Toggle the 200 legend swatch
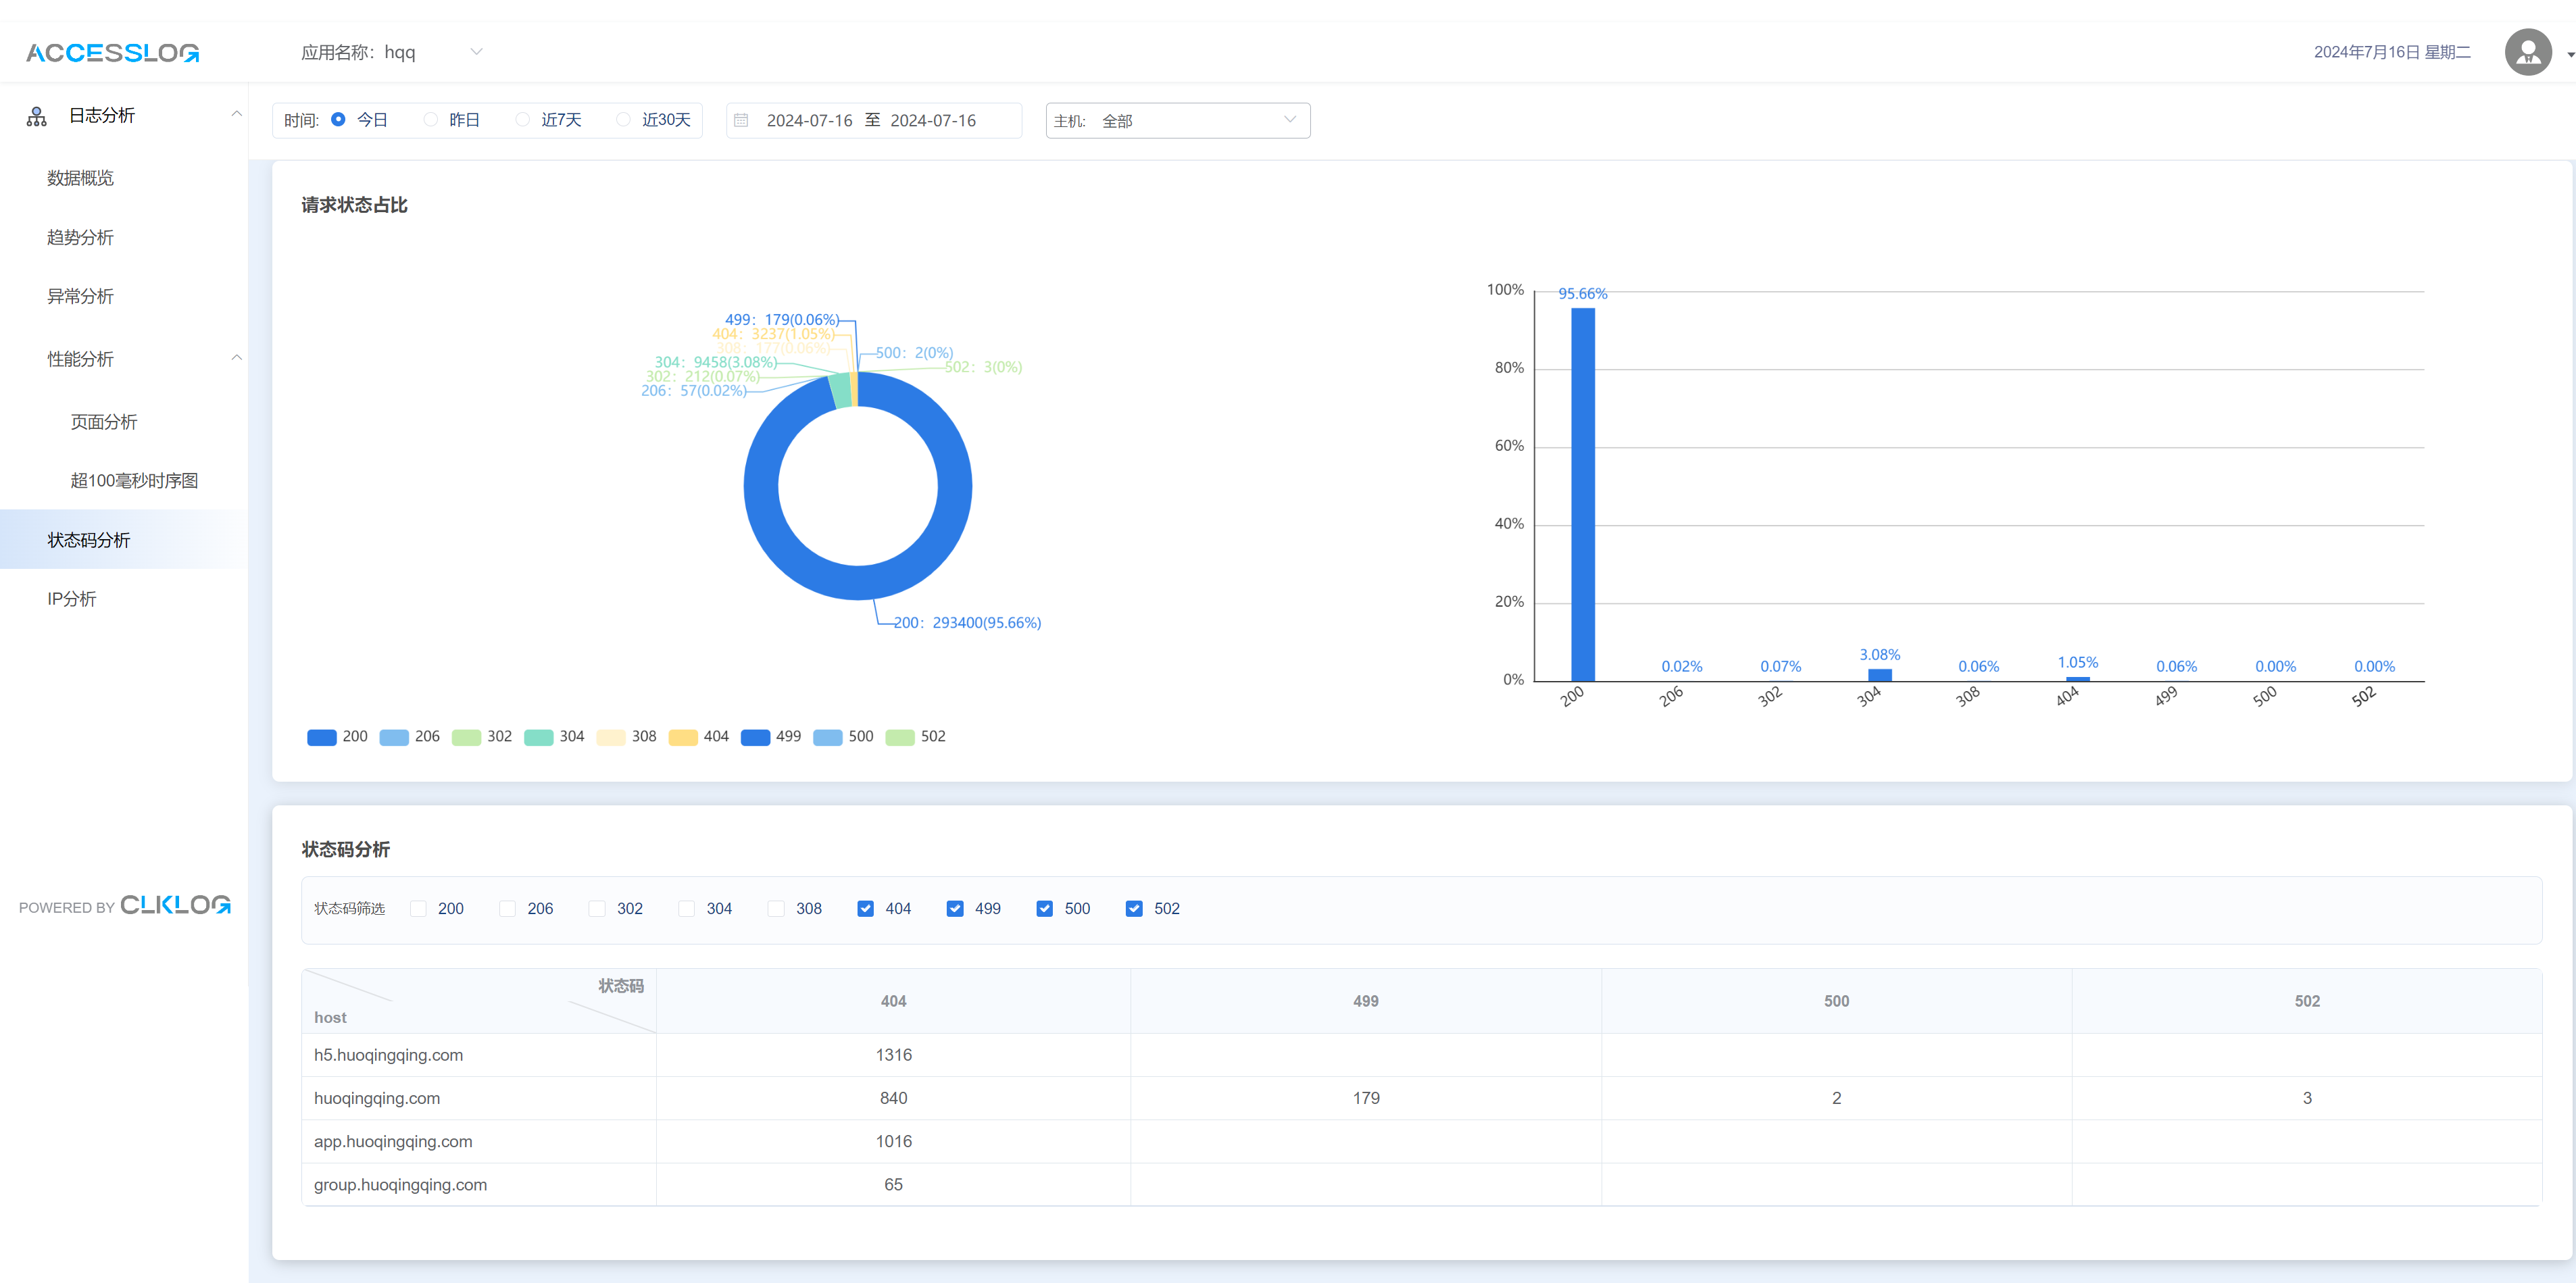This screenshot has height=1283, width=2576. [x=321, y=737]
